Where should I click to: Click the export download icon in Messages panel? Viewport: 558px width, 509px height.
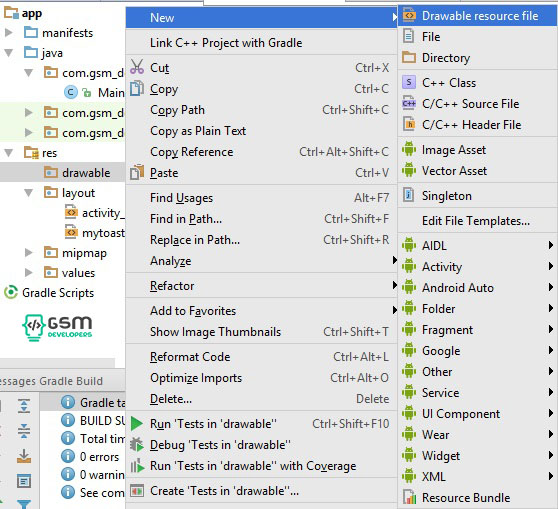pyautogui.click(x=24, y=456)
